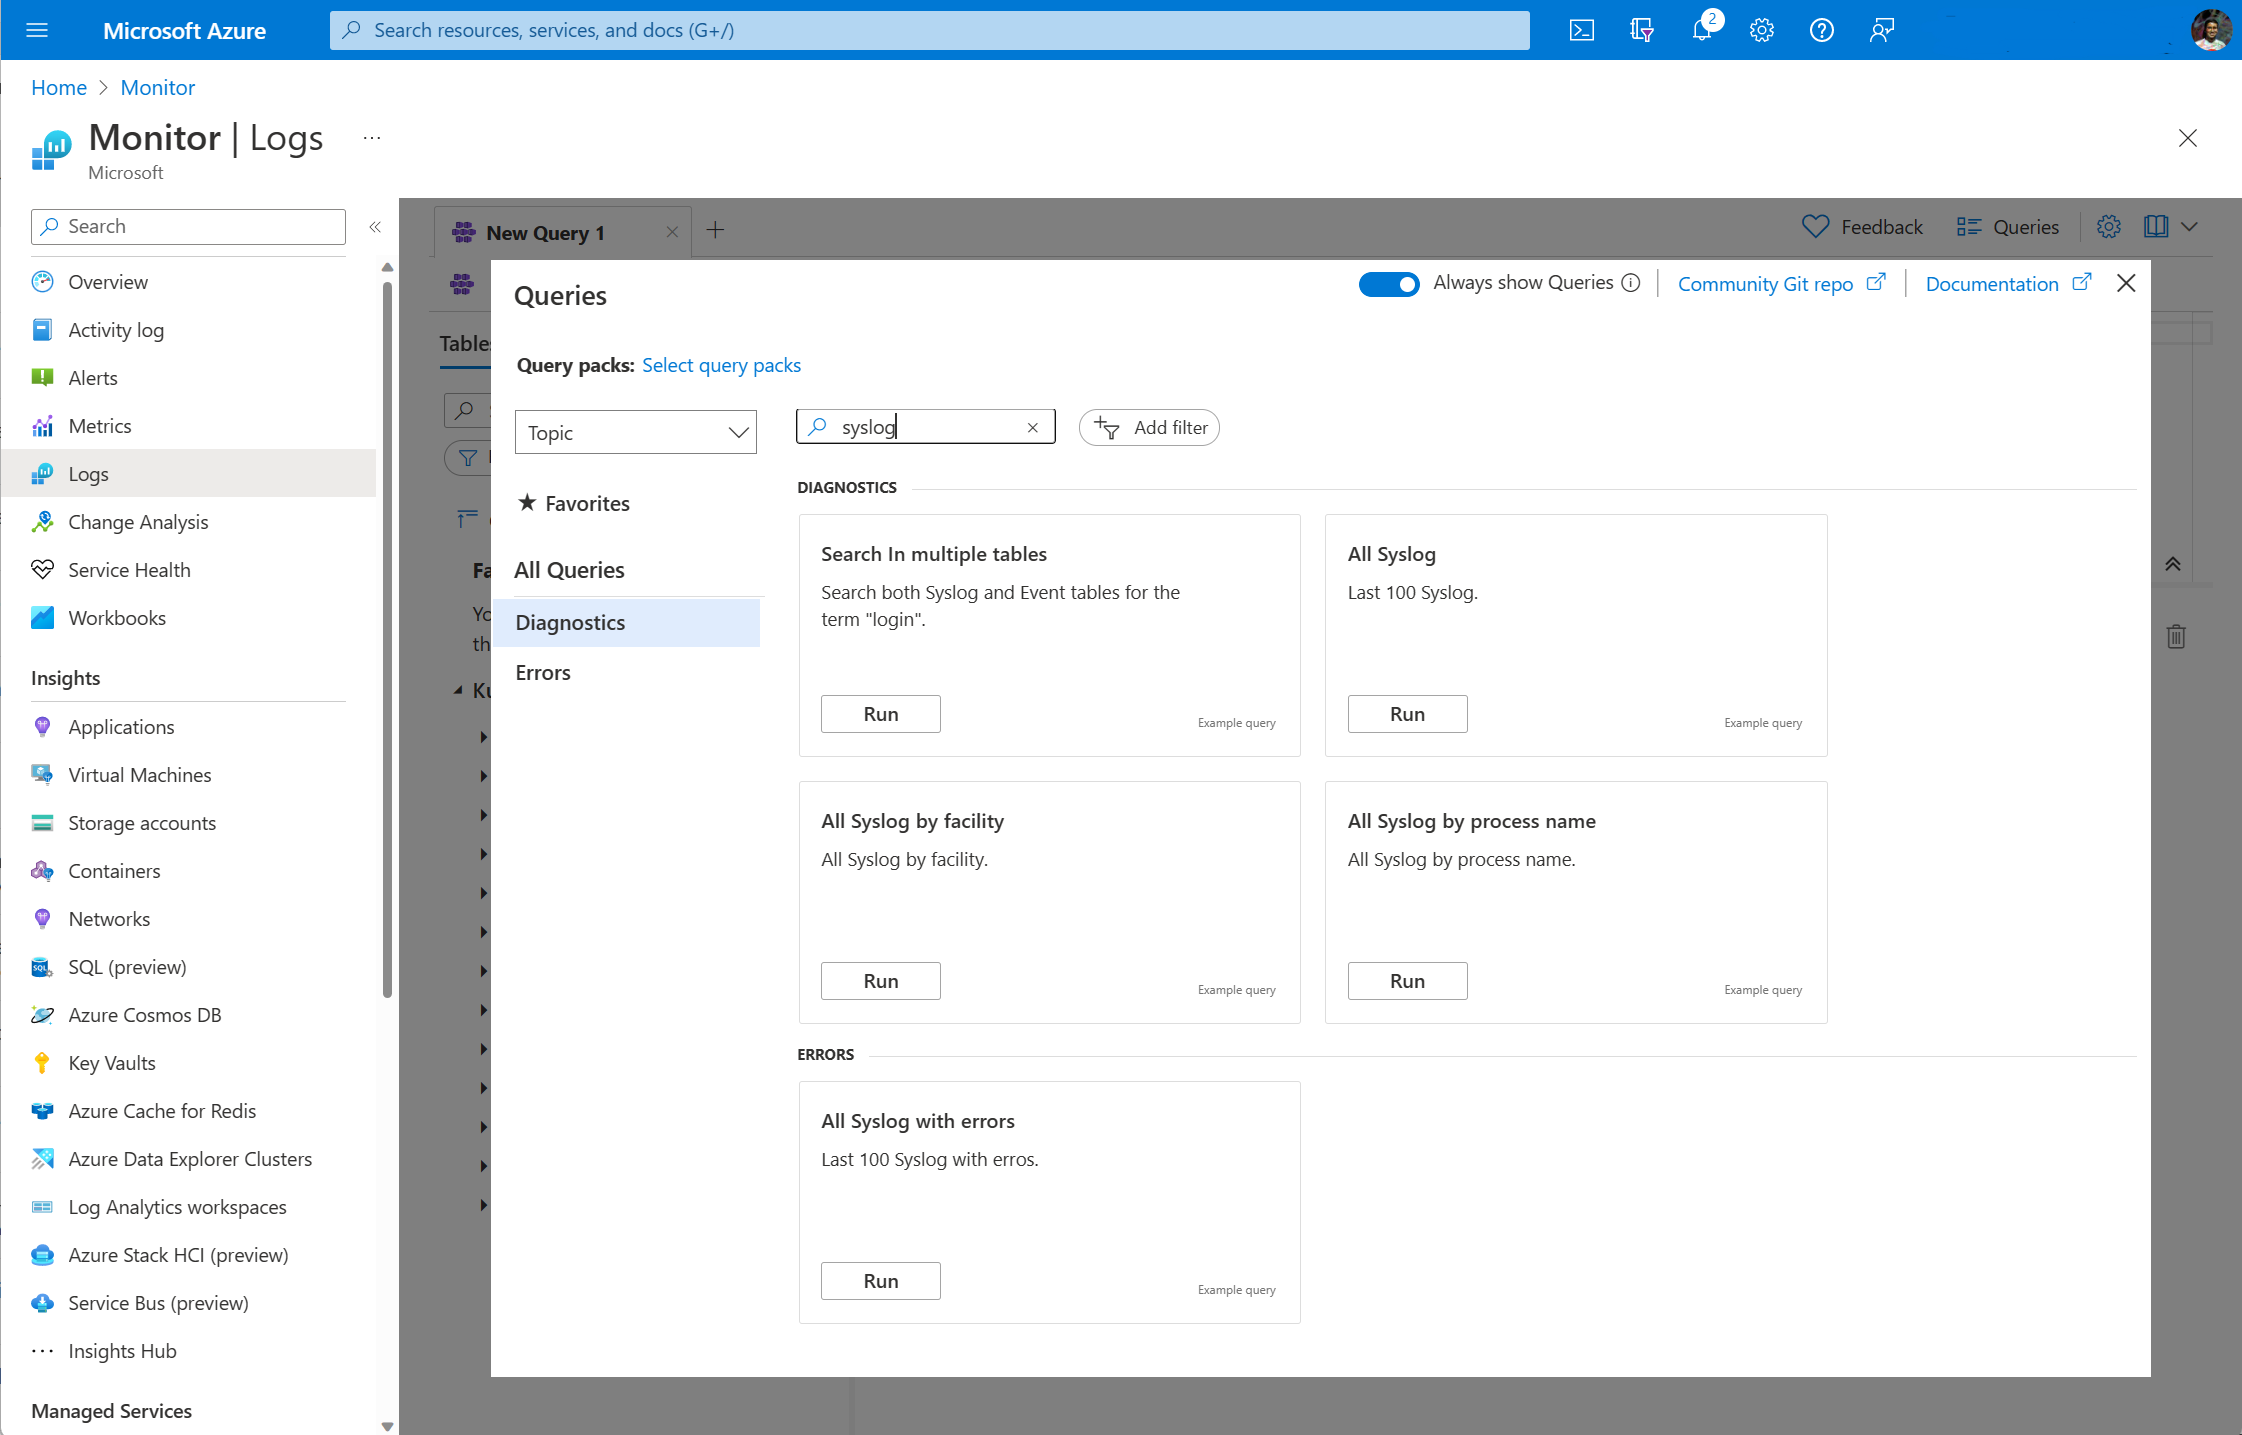Click the Key Vaults key icon
The width and height of the screenshot is (2242, 1435).
pyautogui.click(x=42, y=1063)
